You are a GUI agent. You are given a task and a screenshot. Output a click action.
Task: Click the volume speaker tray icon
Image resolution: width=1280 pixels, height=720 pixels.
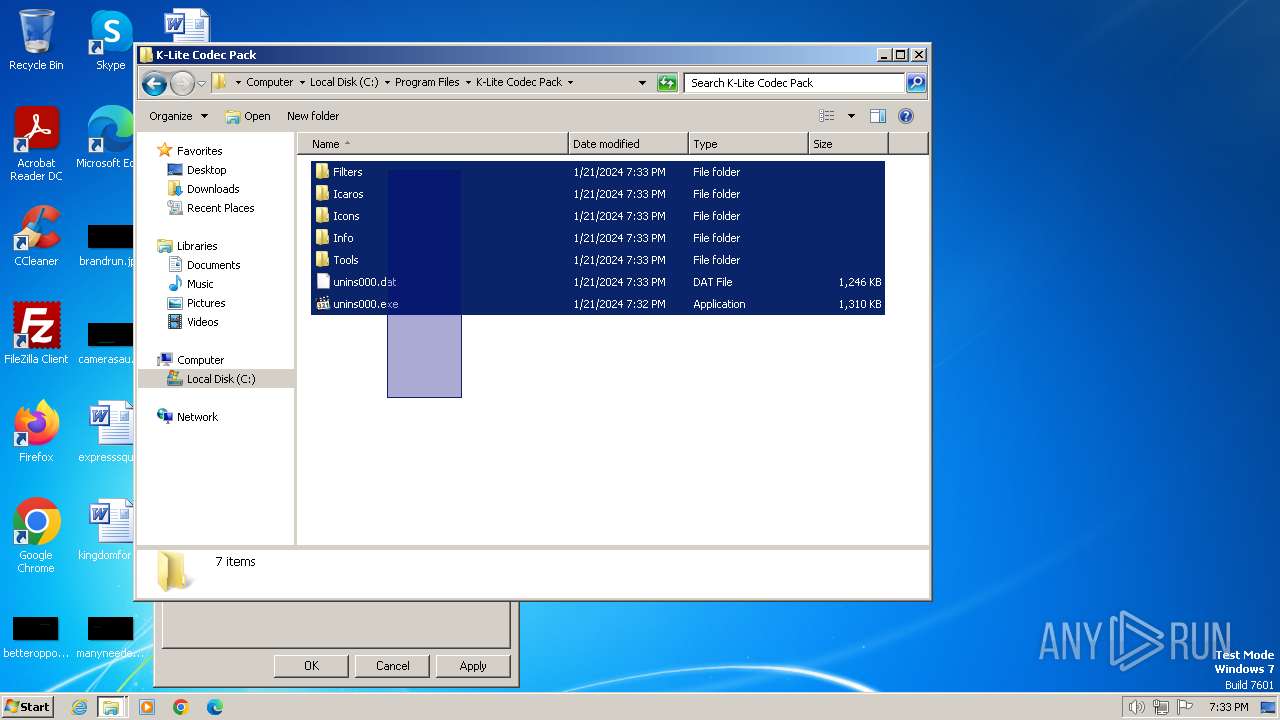[x=1137, y=707]
